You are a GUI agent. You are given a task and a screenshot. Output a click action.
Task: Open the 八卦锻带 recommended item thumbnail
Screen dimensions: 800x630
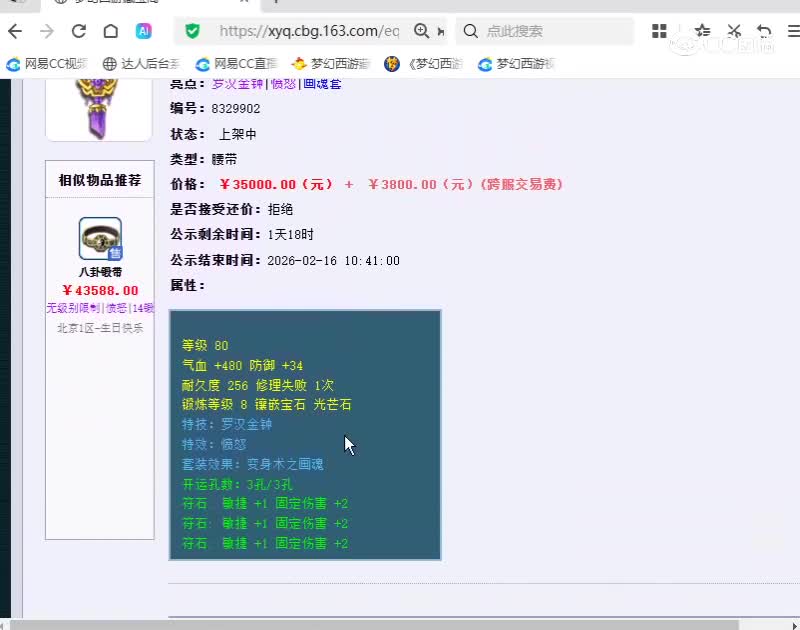pyautogui.click(x=101, y=239)
